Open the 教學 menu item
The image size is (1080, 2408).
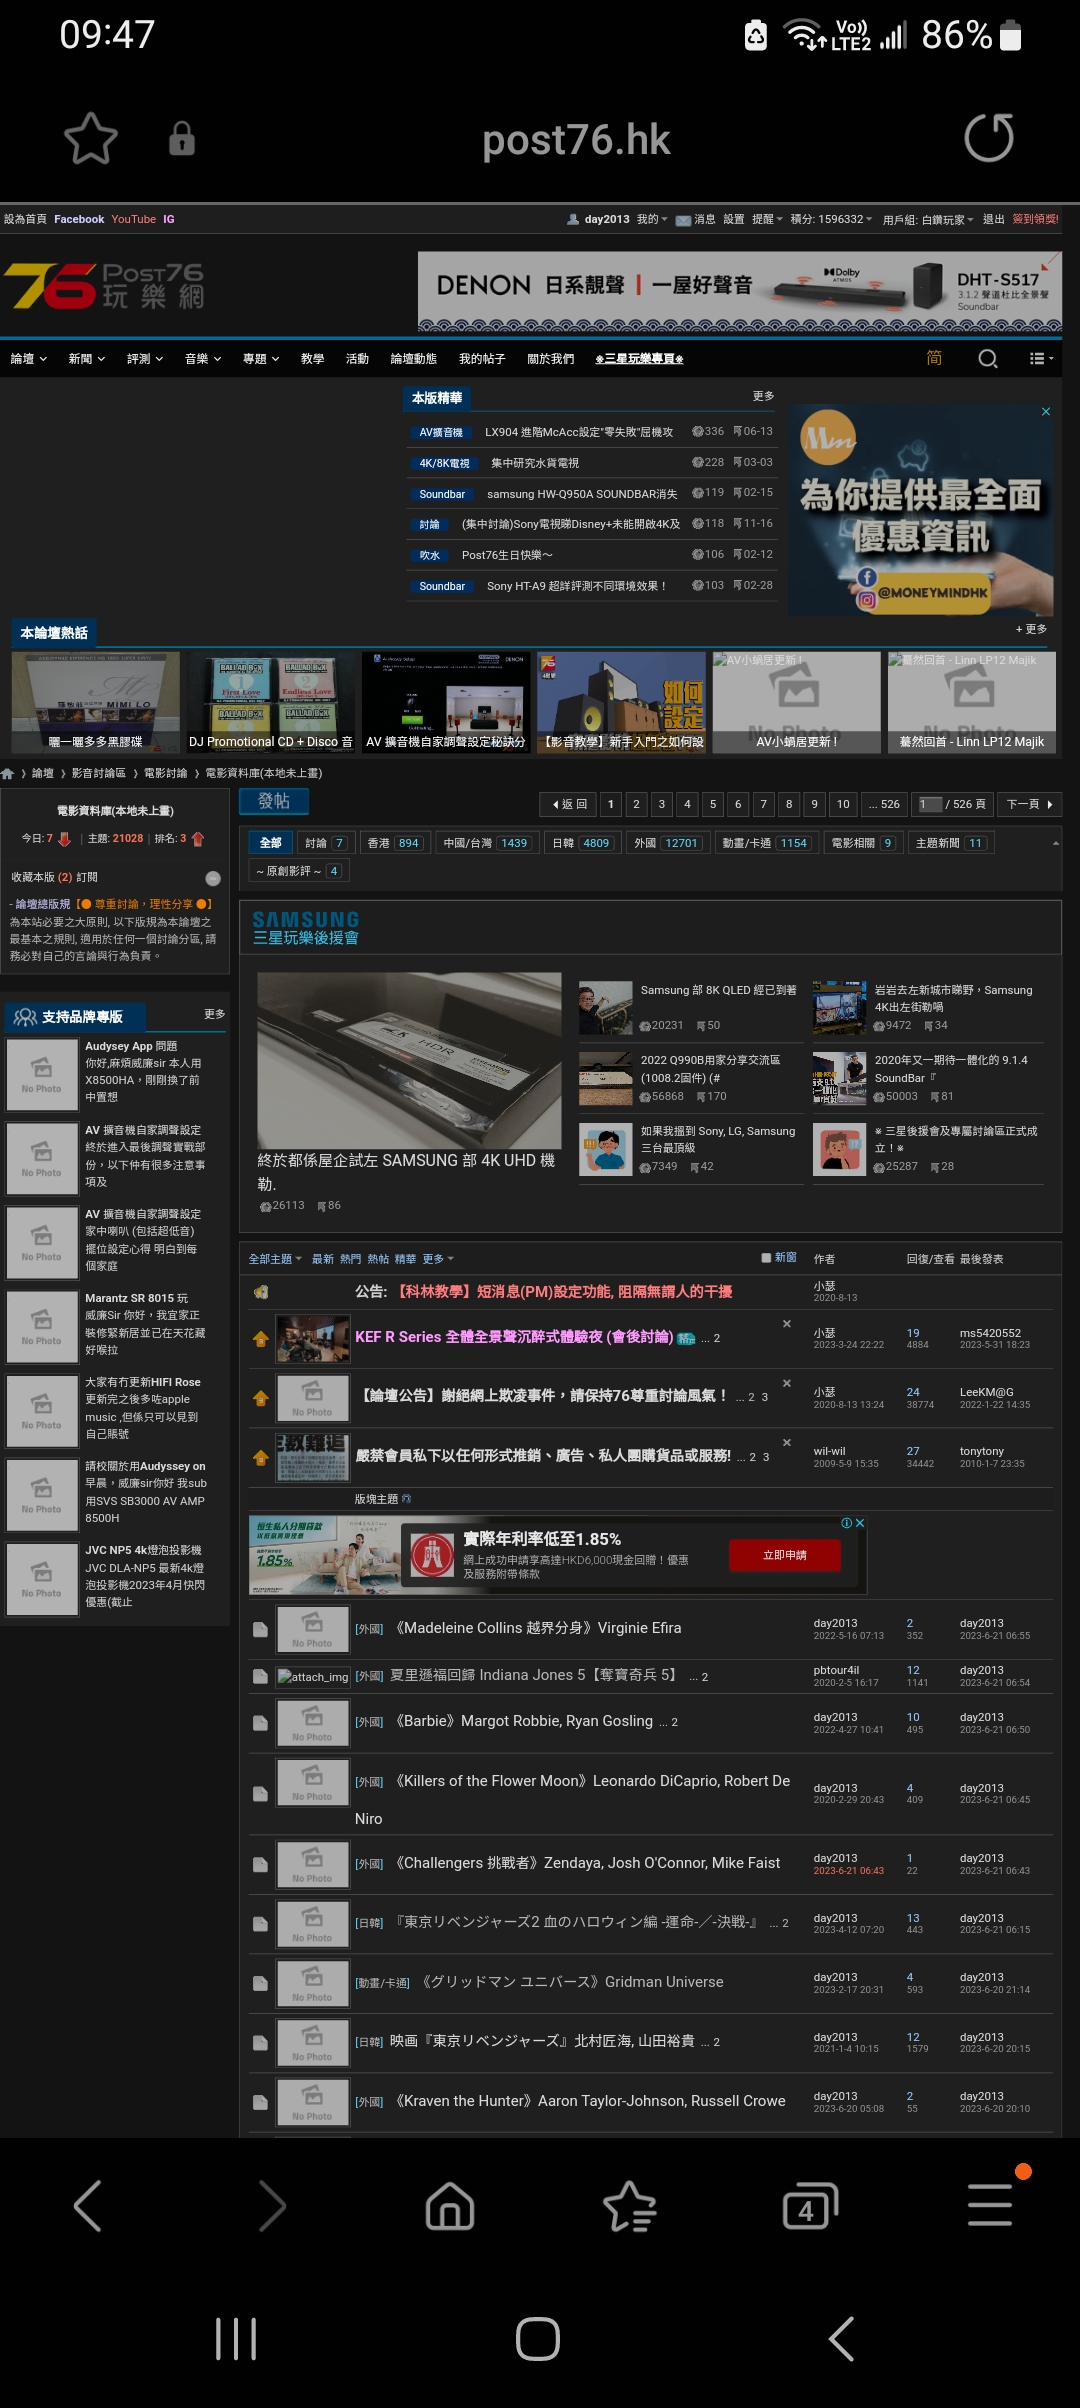coord(312,359)
